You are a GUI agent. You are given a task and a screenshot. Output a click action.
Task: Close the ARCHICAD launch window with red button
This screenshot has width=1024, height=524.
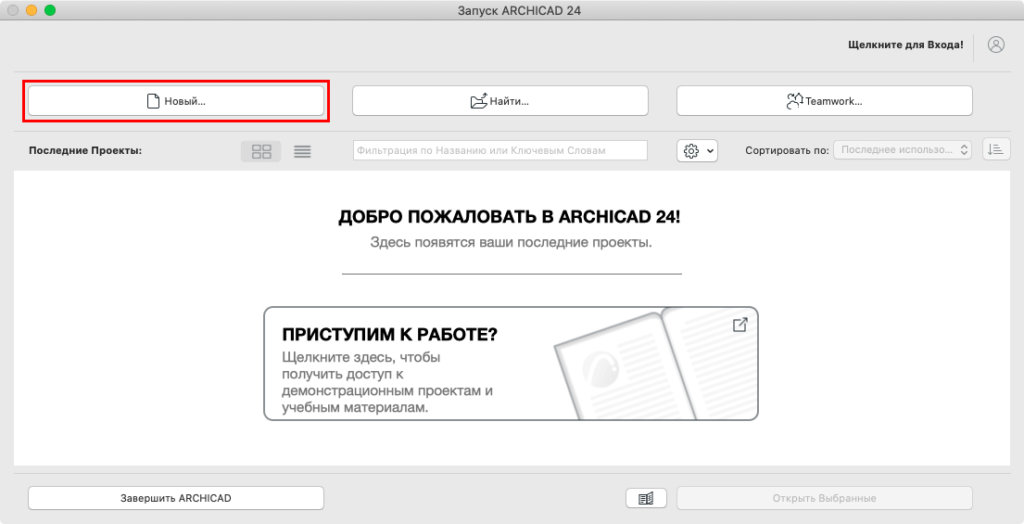click(13, 10)
